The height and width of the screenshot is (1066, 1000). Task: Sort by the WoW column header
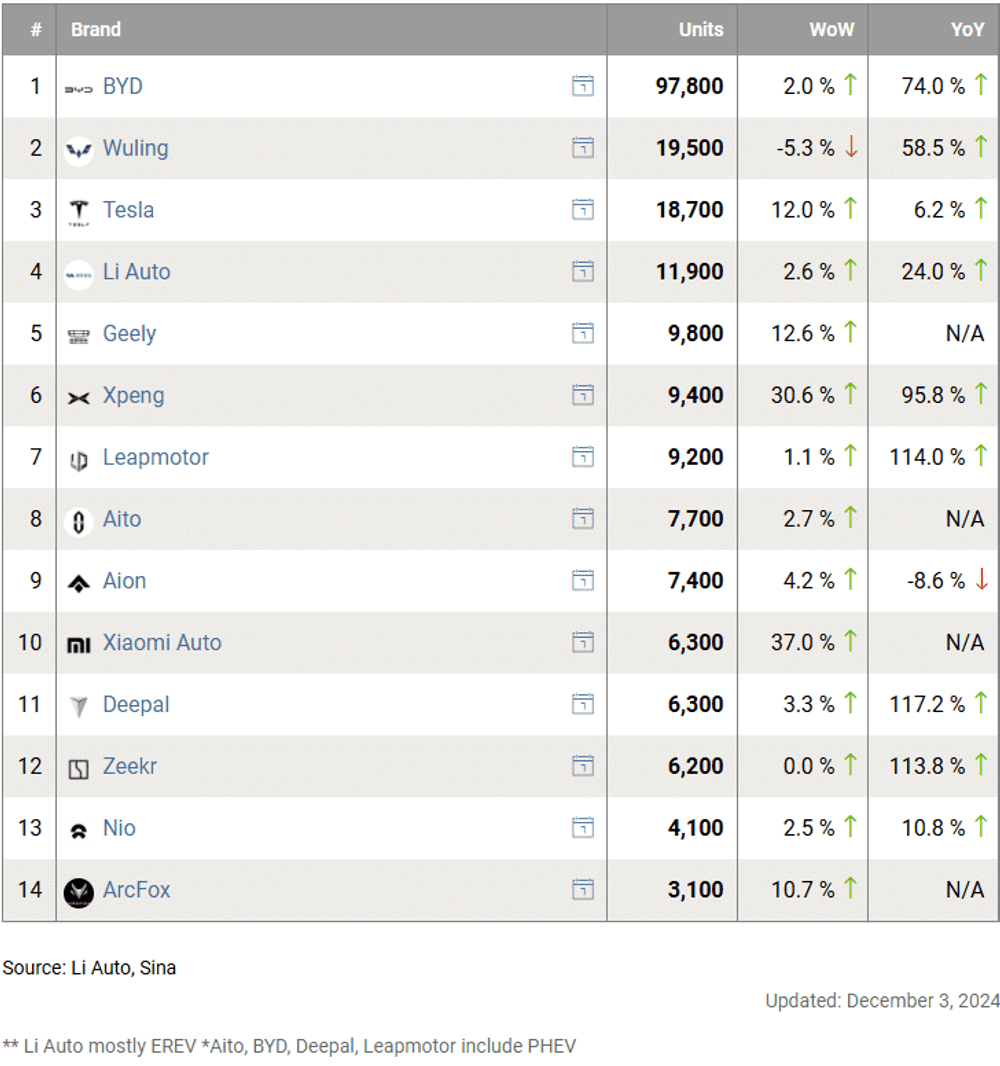[831, 29]
